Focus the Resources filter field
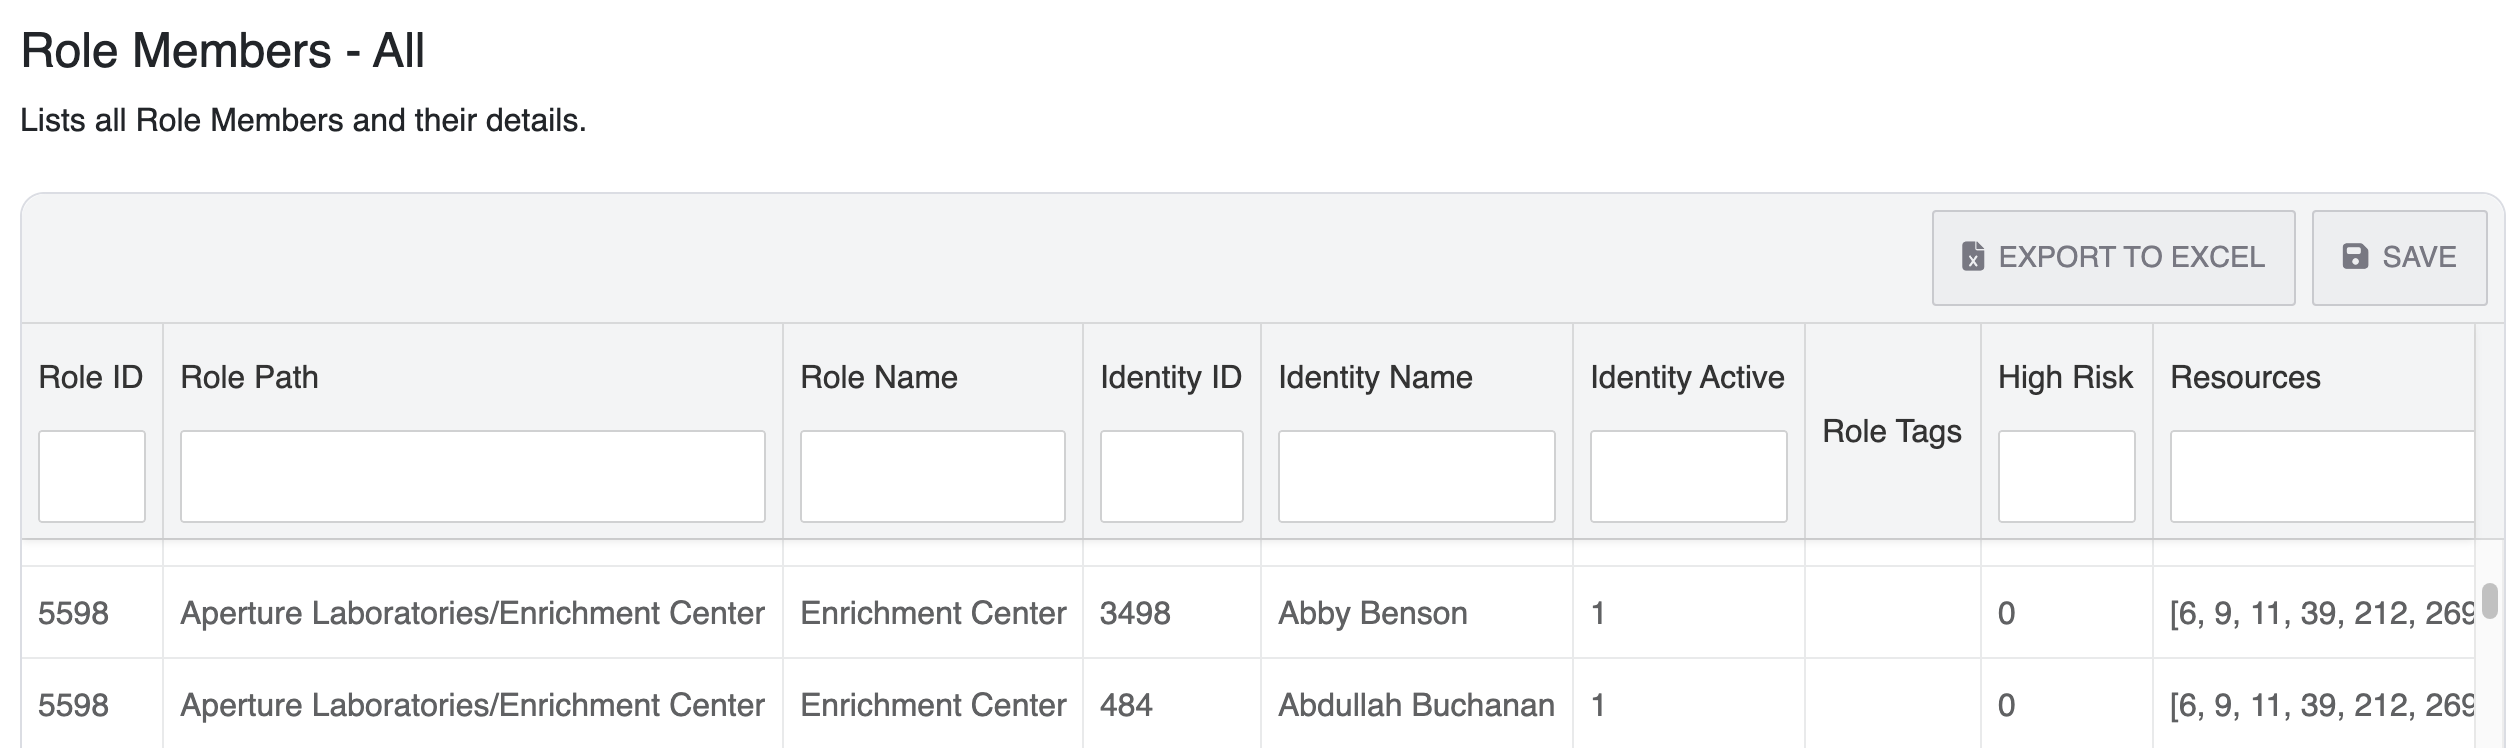The width and height of the screenshot is (2518, 748). tap(2320, 476)
